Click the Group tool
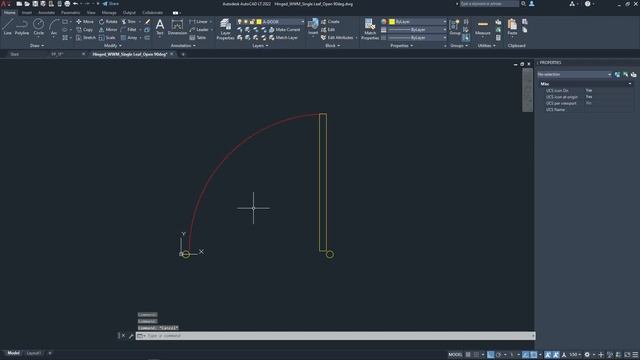 pyautogui.click(x=454, y=27)
